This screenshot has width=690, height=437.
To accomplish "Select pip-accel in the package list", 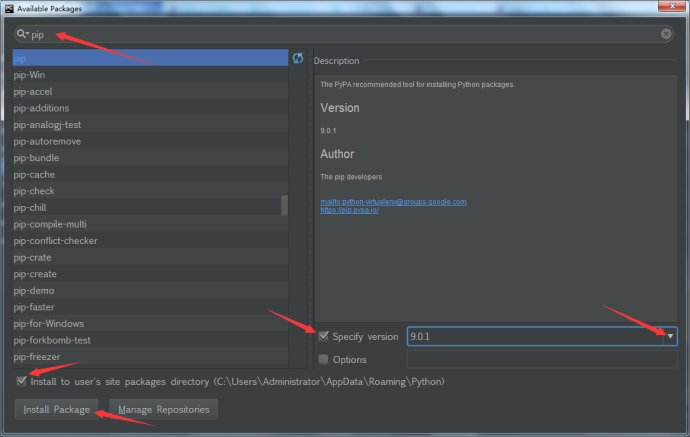I will tap(150, 92).
